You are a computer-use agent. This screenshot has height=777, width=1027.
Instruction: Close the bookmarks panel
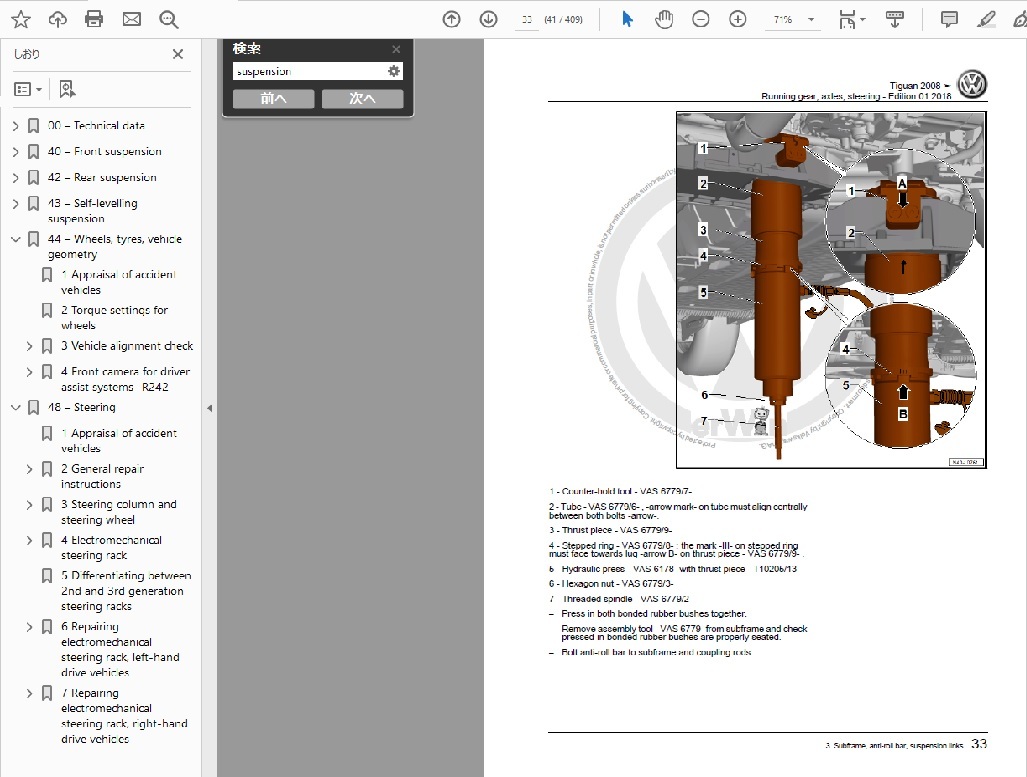[177, 54]
